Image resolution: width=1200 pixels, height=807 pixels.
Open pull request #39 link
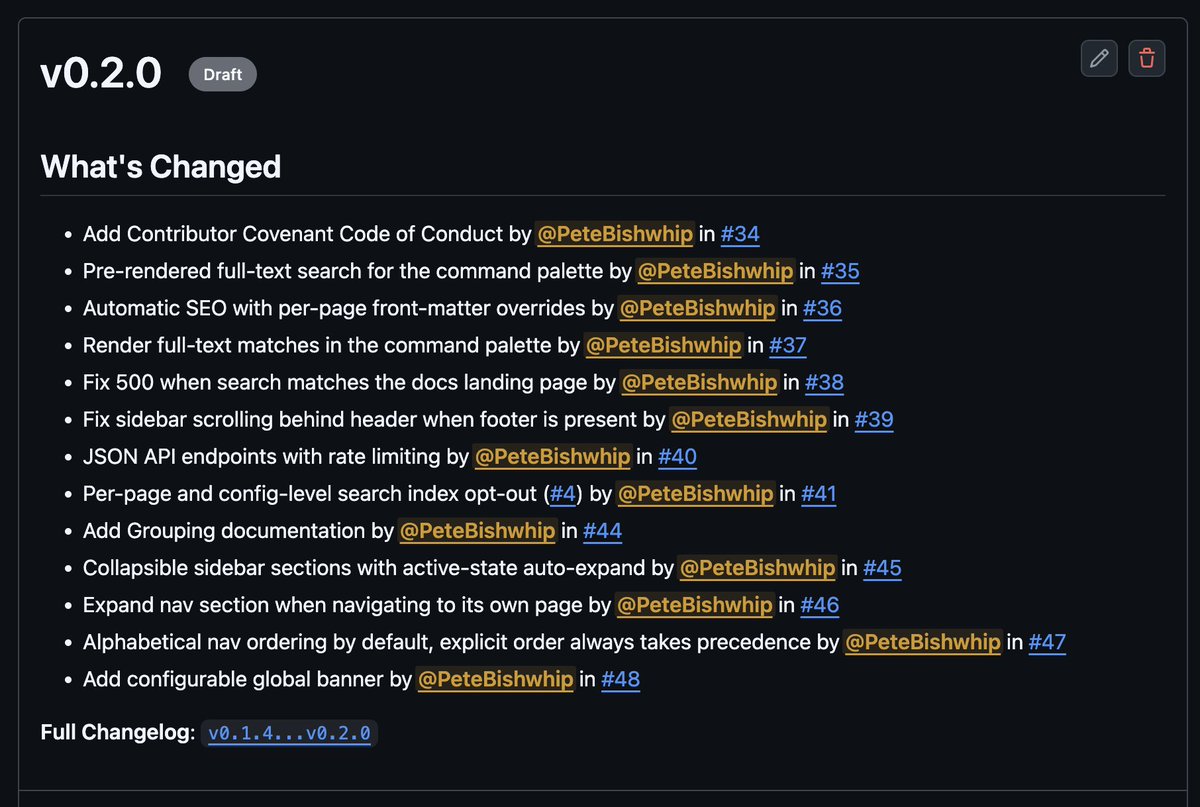pos(874,419)
